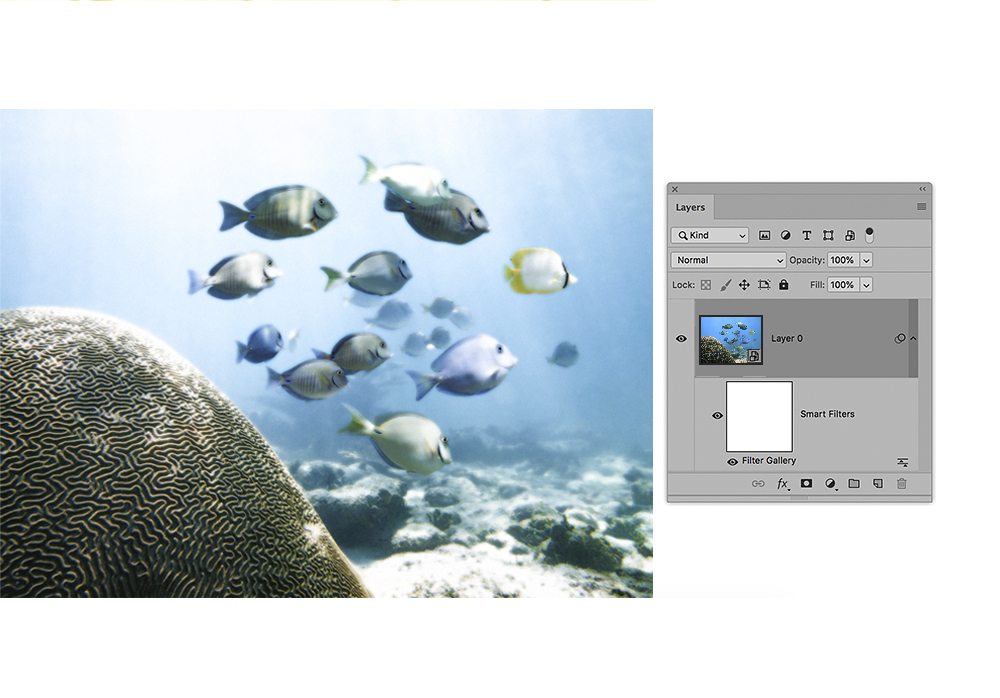Select the Layers tab

click(690, 207)
